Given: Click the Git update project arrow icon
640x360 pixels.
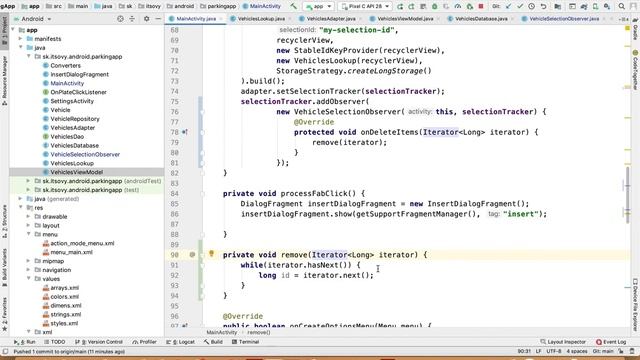Looking at the screenshot, I should pos(508,6).
